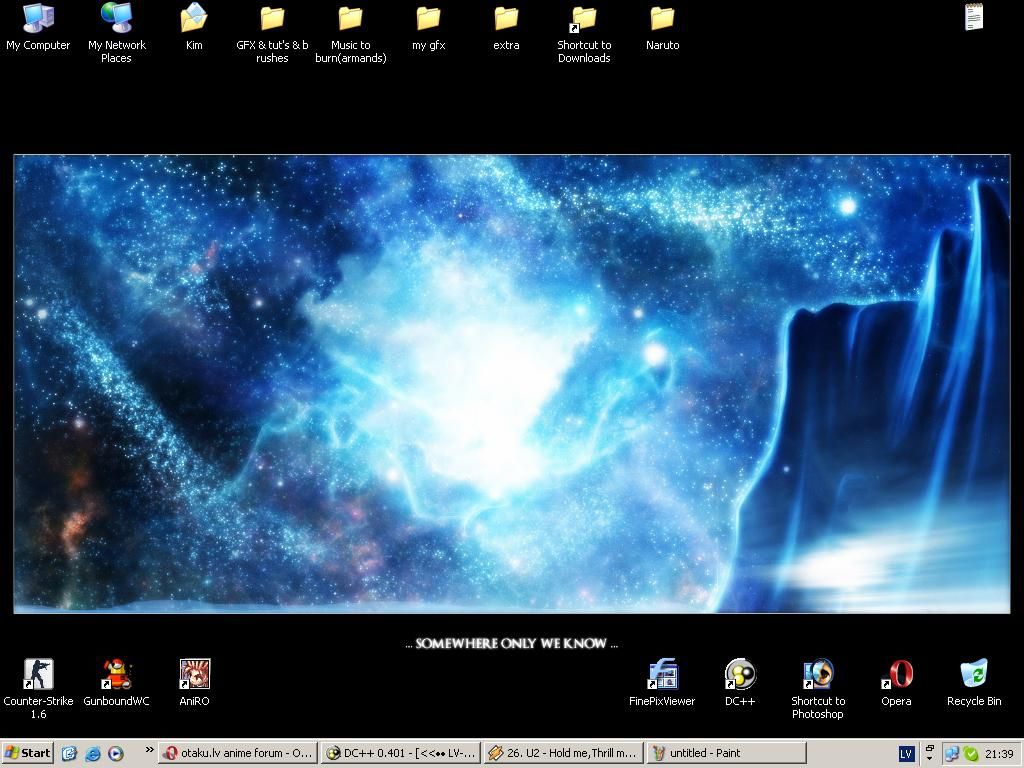Switch to otaku.lv anime forum Opera window

238,753
